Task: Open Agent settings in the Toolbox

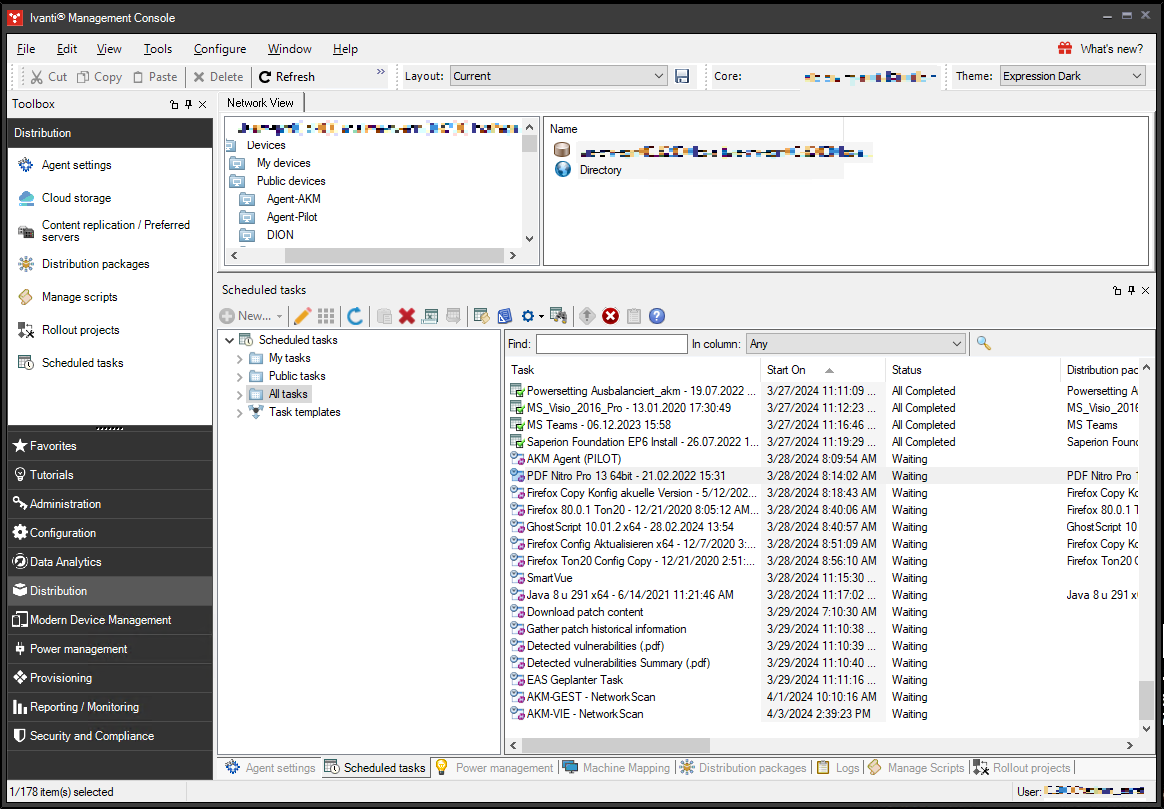Action: (76, 165)
